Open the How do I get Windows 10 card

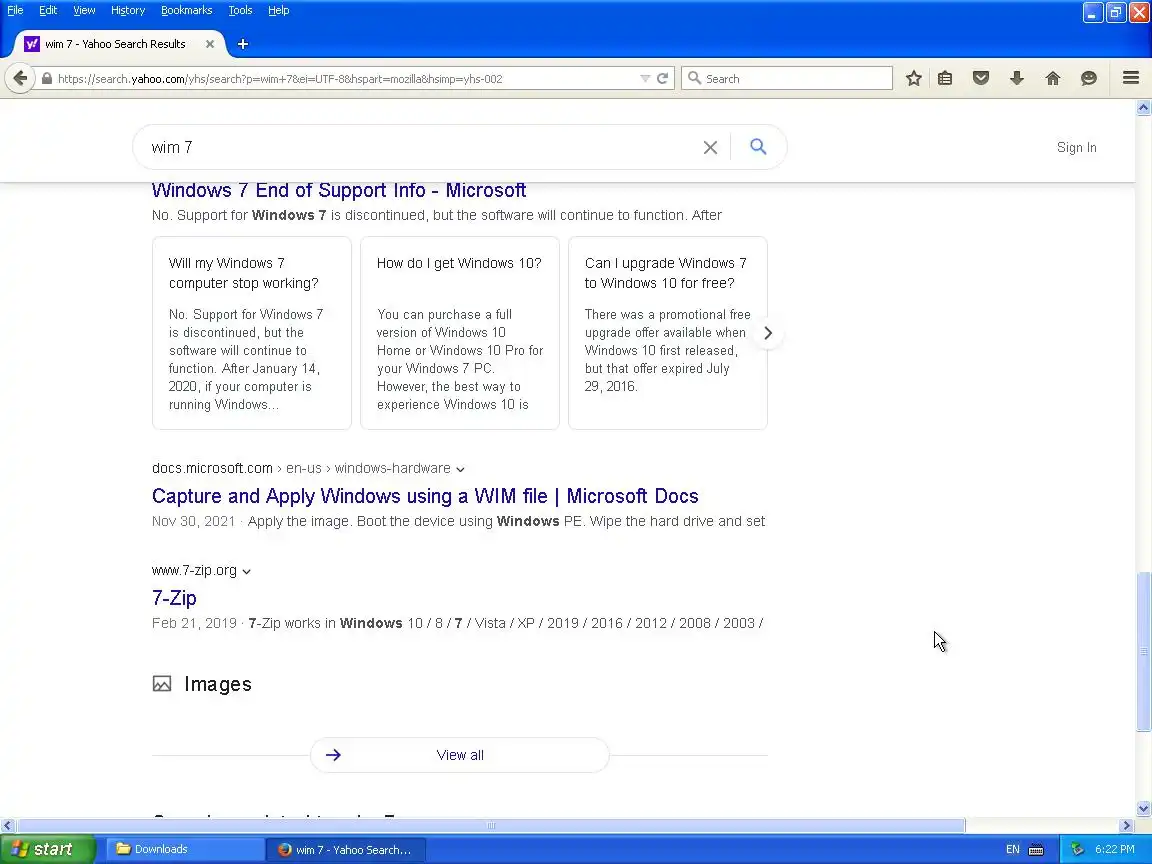coord(460,333)
